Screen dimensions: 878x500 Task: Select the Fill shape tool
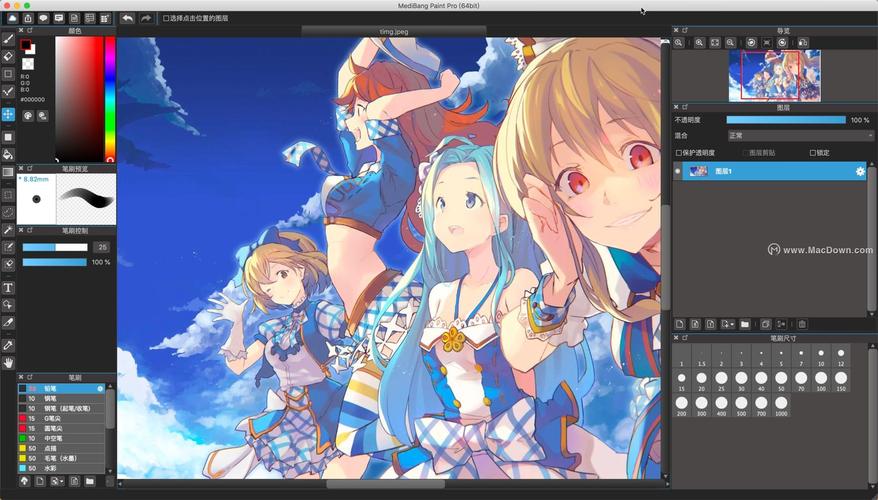pos(8,137)
